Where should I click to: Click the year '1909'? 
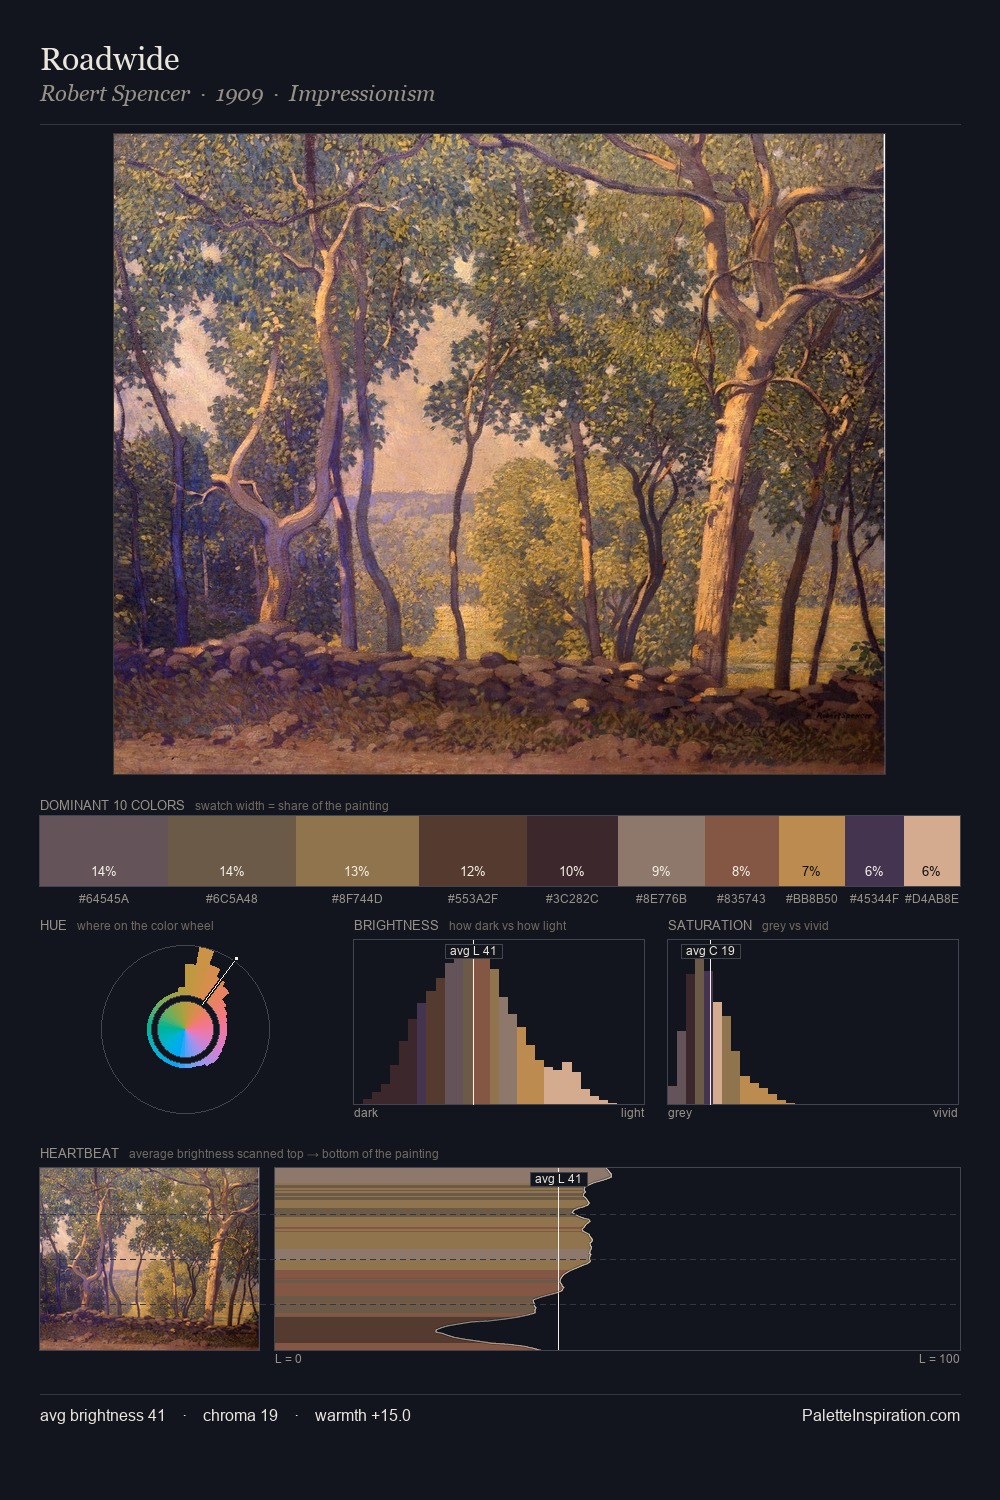click(x=239, y=94)
